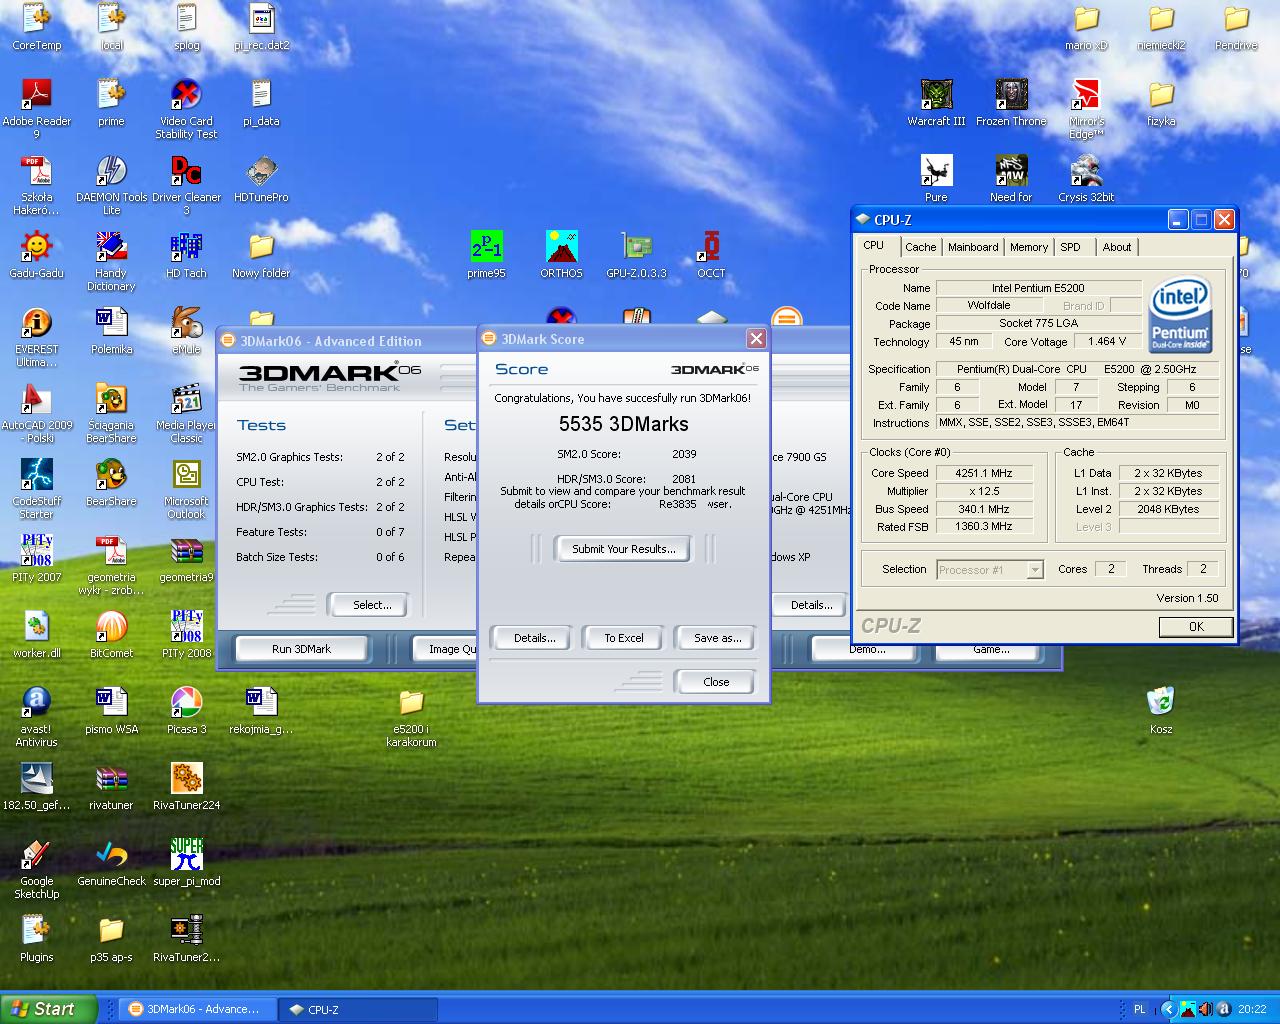1280x1024 pixels.
Task: Launch RivaTuner224 installer icon
Action: (186, 786)
